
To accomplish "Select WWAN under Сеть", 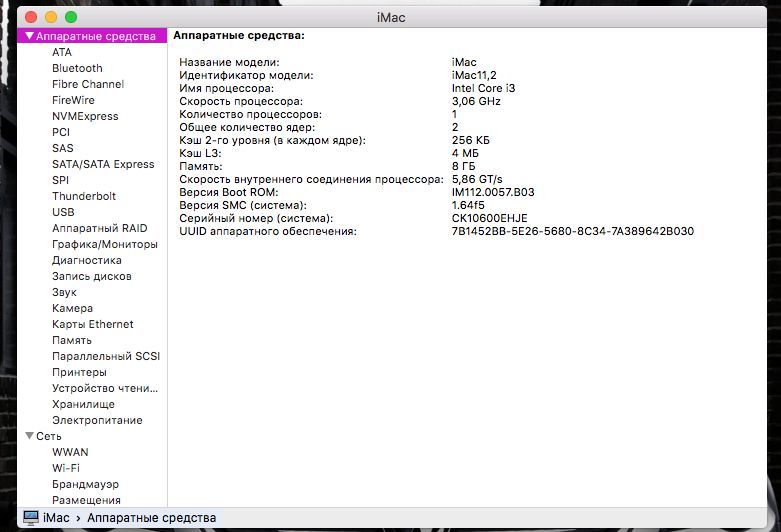I will tap(70, 452).
